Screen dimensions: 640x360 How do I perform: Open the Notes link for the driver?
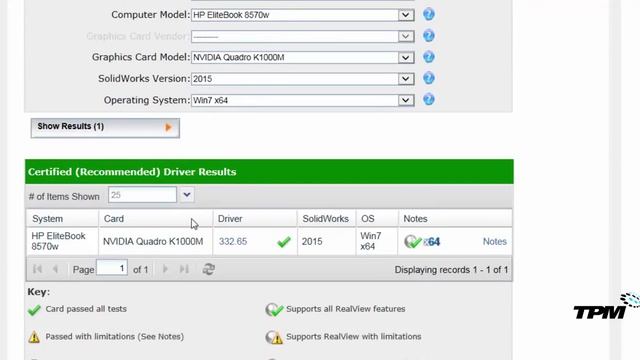[494, 242]
